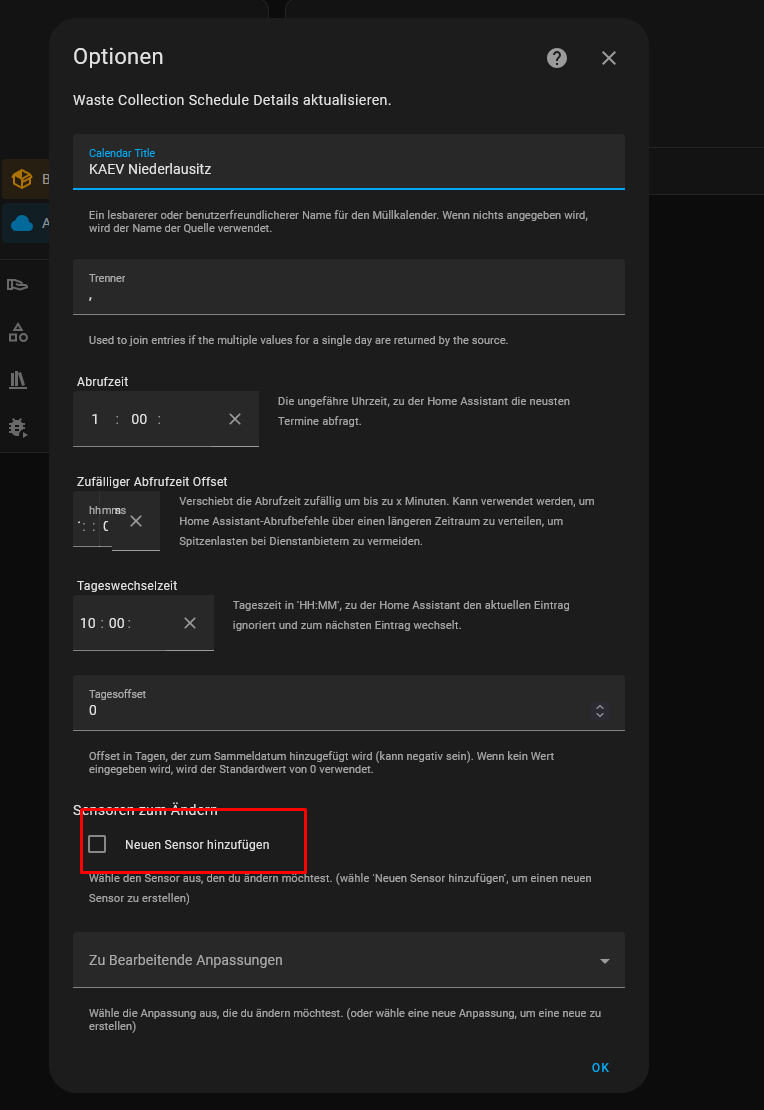
Task: Expand the Zu Bearbeitende Anpassungen dropdown
Action: click(348, 960)
